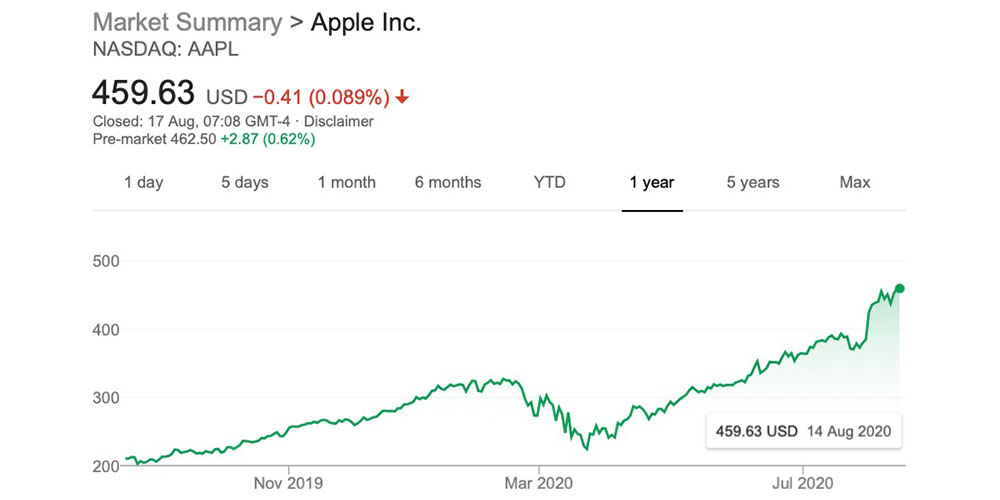
Task: Select the 1 day tab
Action: [143, 182]
